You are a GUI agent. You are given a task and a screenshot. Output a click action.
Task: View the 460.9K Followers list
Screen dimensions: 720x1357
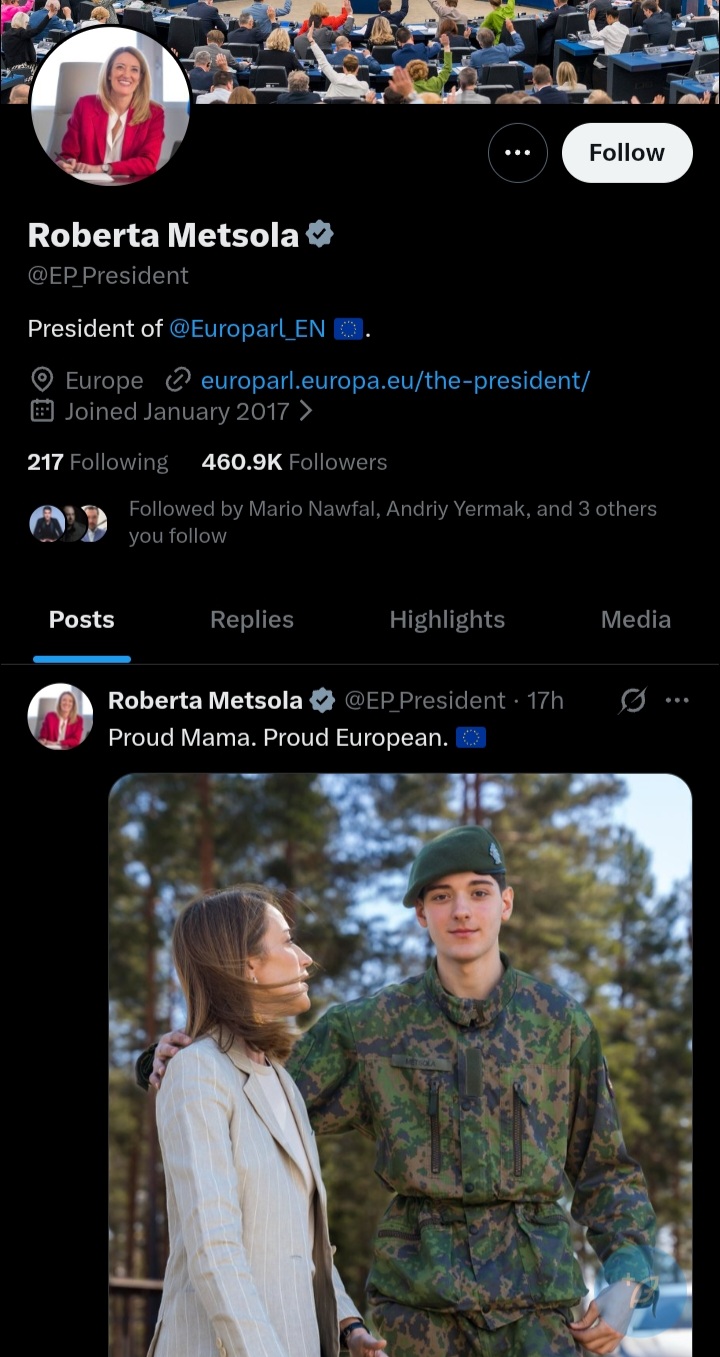pos(294,462)
